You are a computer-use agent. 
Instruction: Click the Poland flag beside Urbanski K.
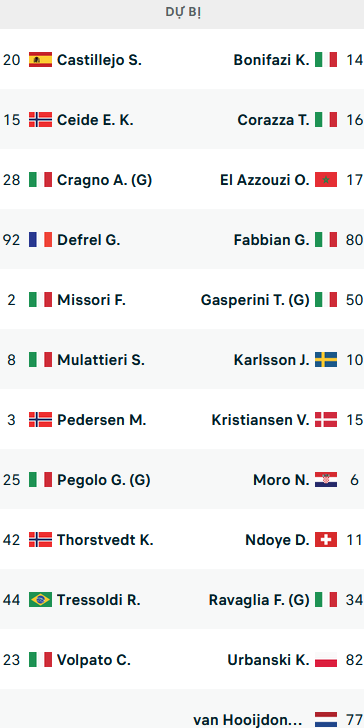[326, 660]
